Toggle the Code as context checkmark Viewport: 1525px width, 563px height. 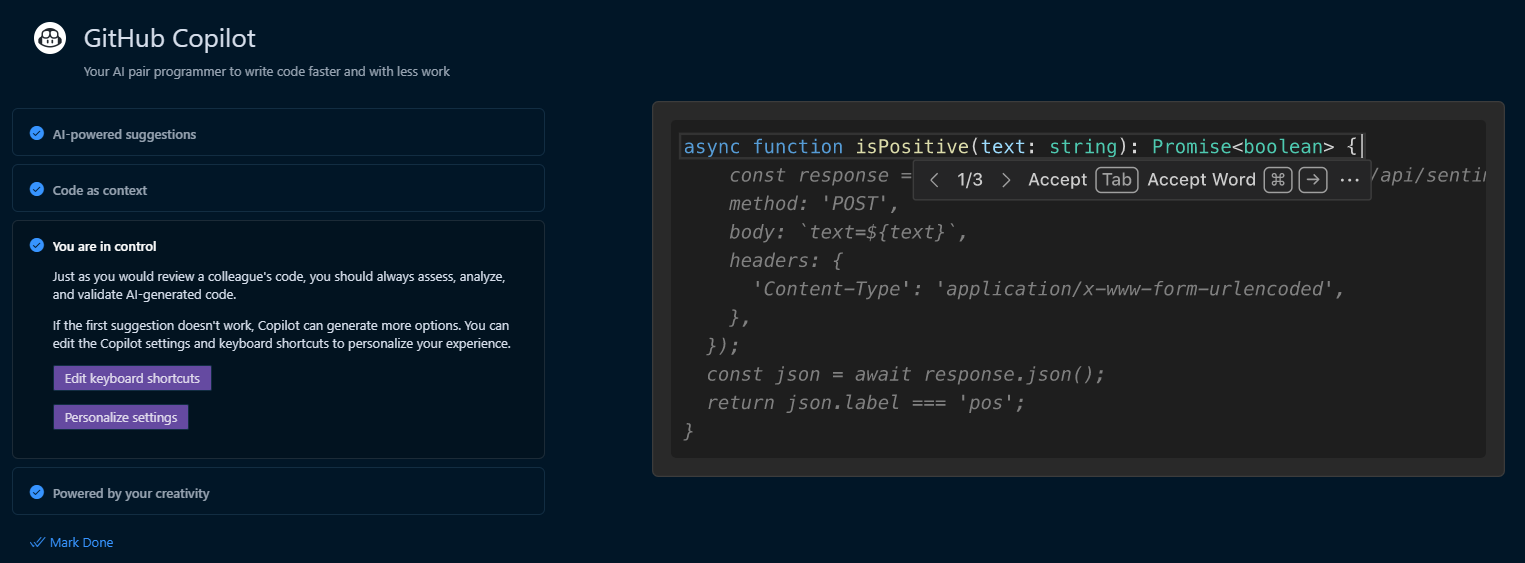point(37,189)
